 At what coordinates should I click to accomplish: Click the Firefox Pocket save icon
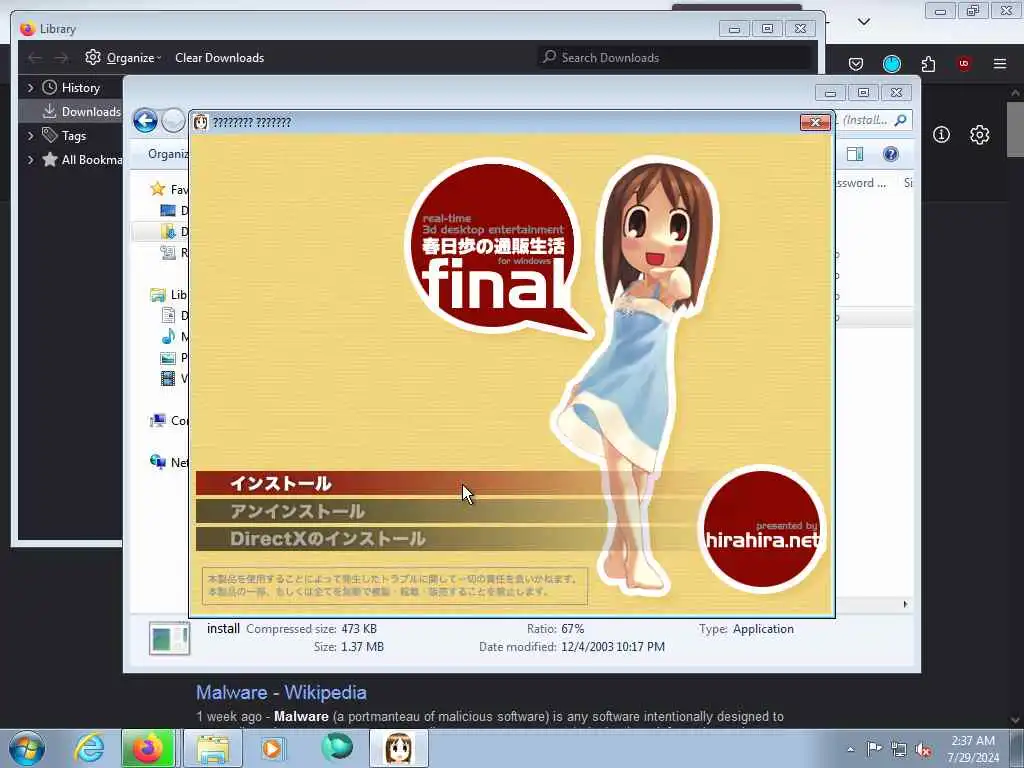coord(856,64)
